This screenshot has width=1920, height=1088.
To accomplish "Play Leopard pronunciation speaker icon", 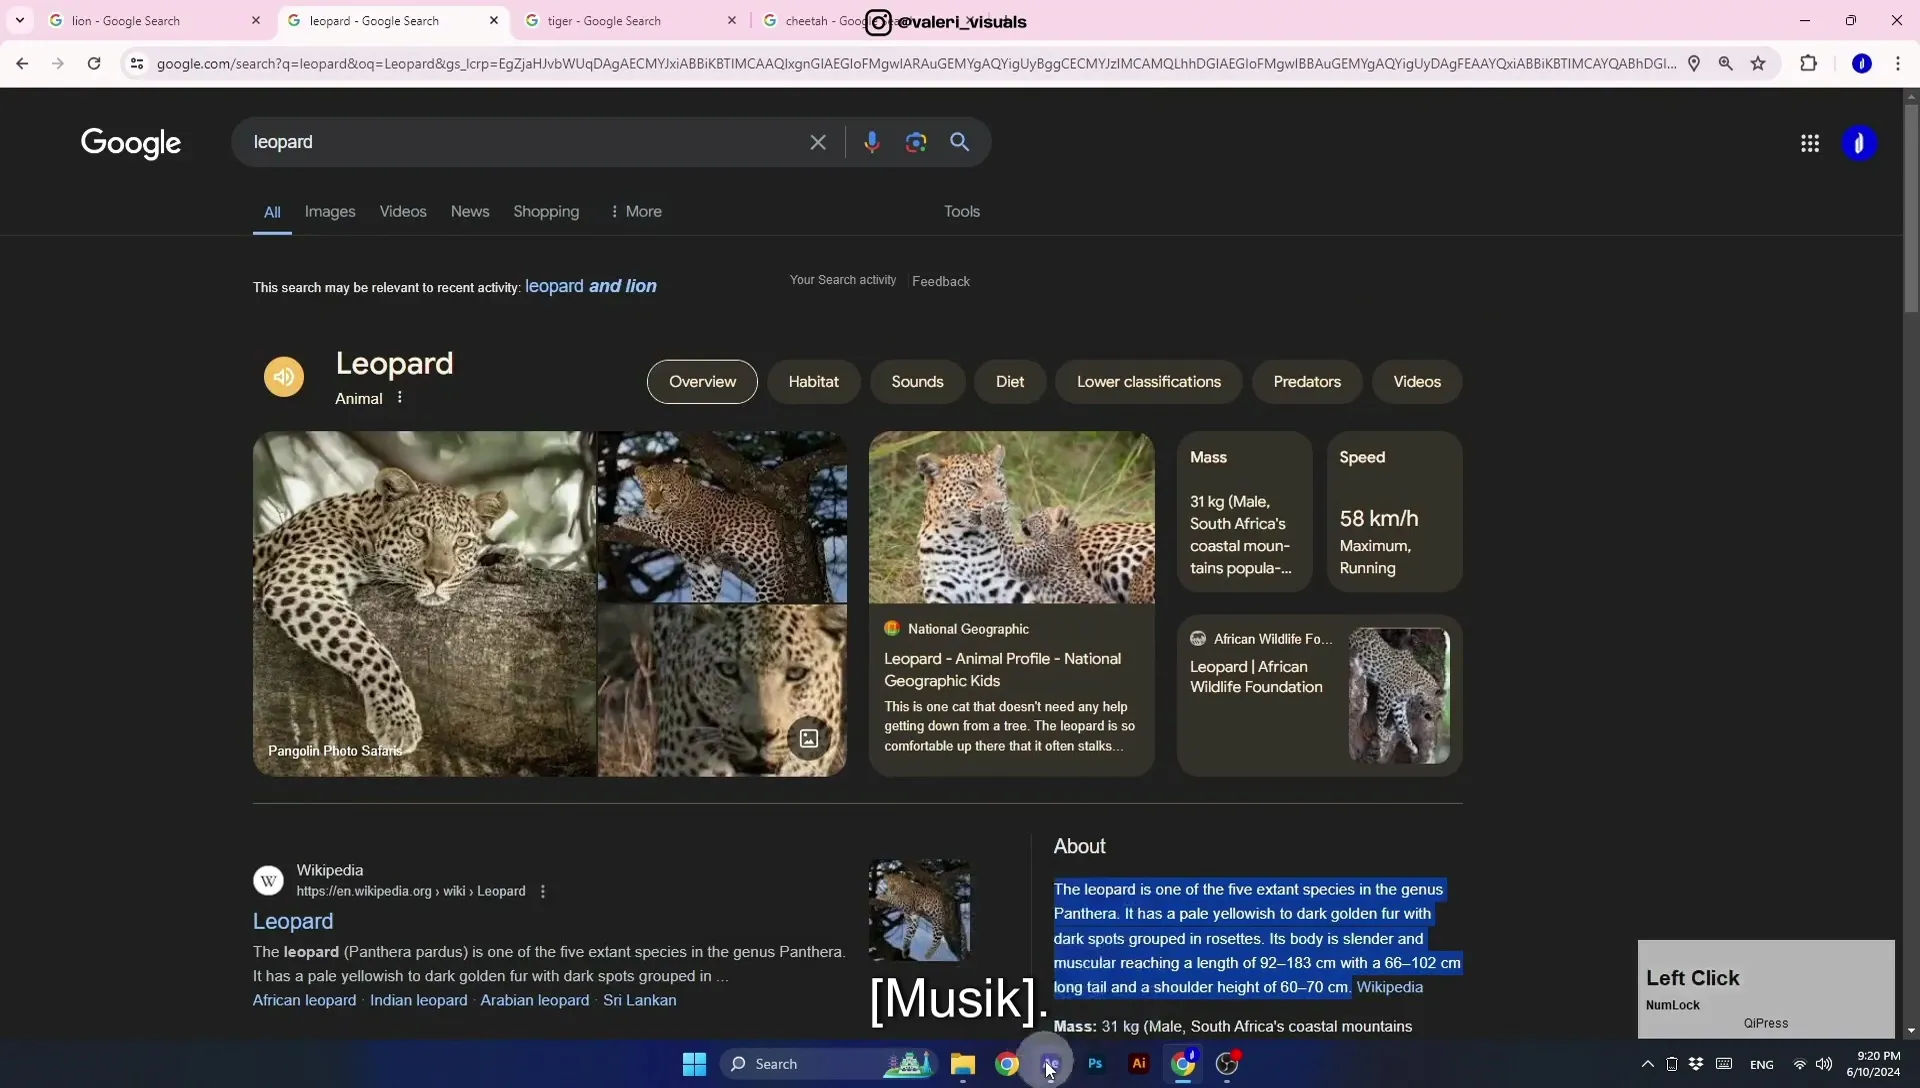I will point(284,377).
